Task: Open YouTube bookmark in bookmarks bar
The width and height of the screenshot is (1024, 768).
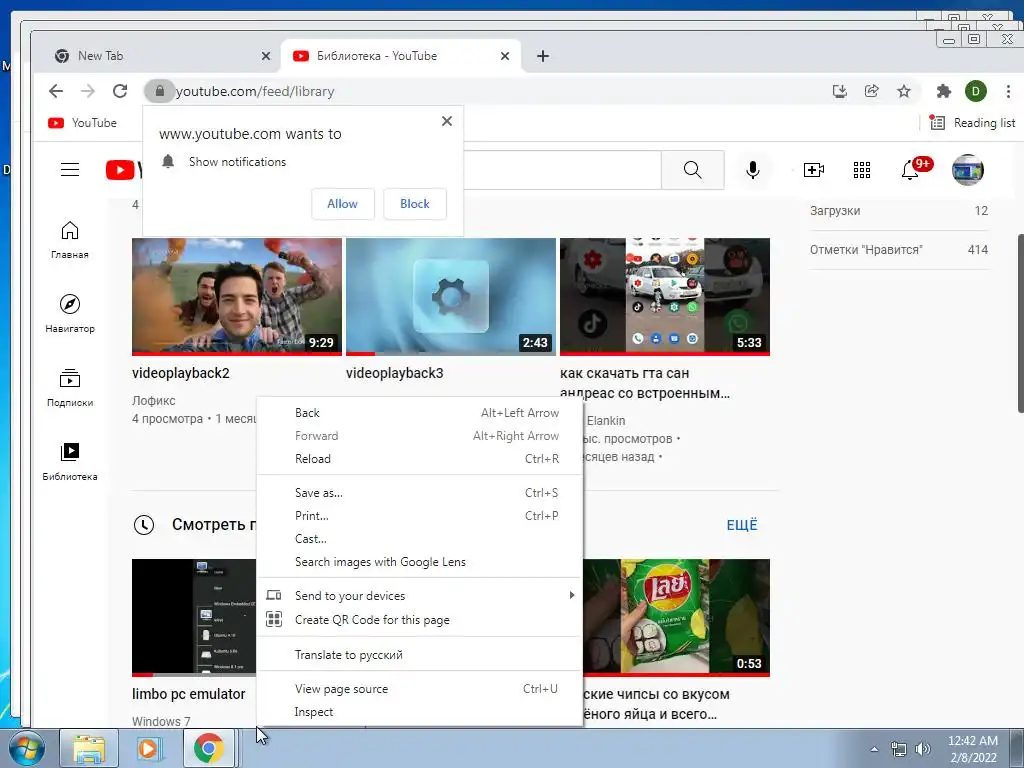Action: (82, 123)
